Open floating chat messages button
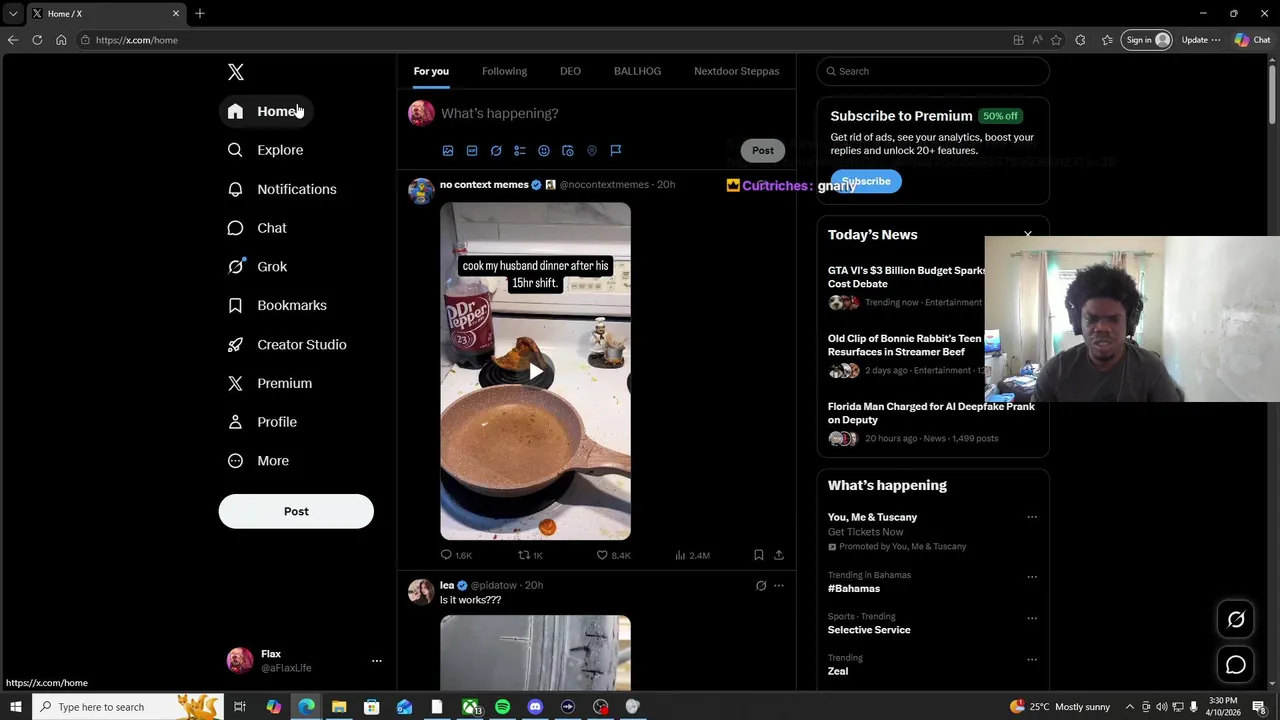The width and height of the screenshot is (1280, 720). (x=1236, y=666)
